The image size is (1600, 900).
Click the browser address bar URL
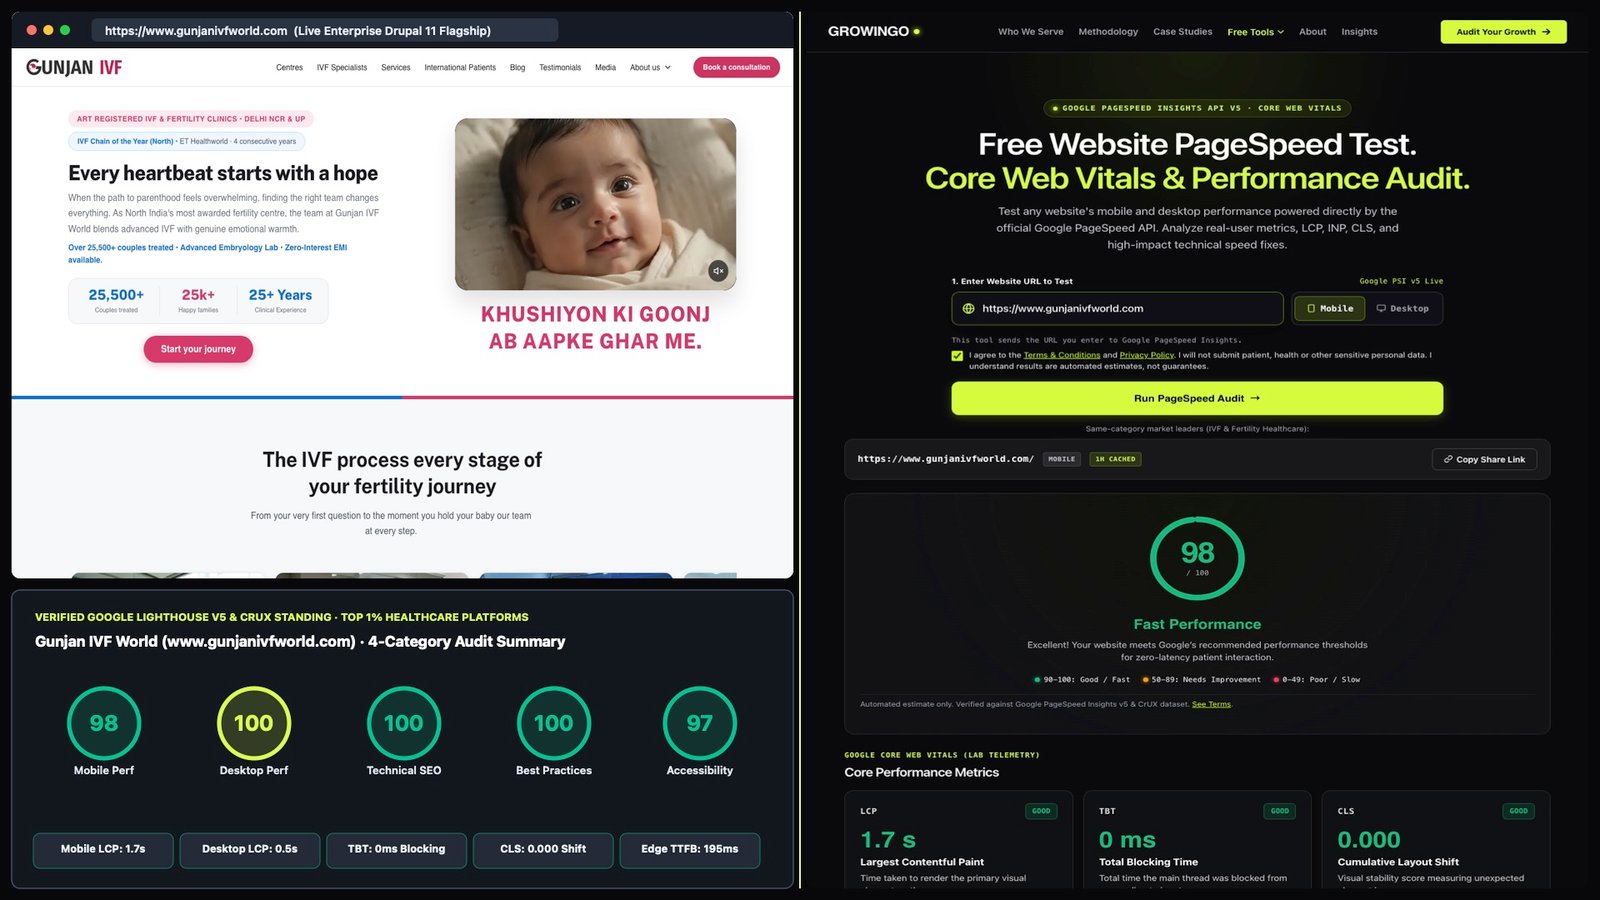[x=325, y=31]
